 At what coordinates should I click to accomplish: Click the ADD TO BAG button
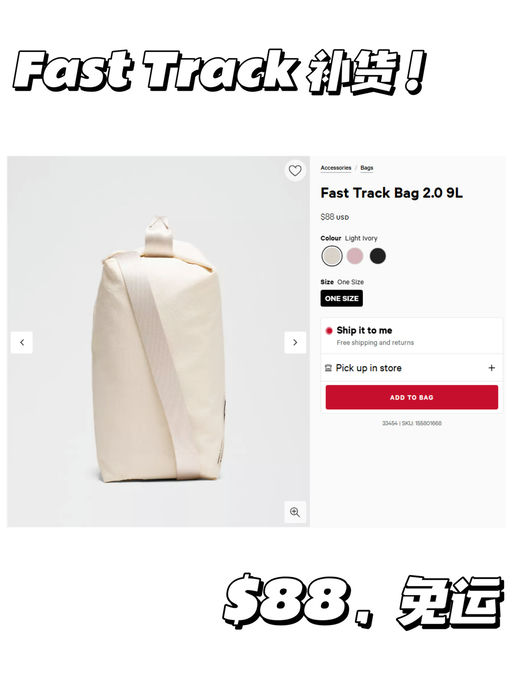pos(412,397)
